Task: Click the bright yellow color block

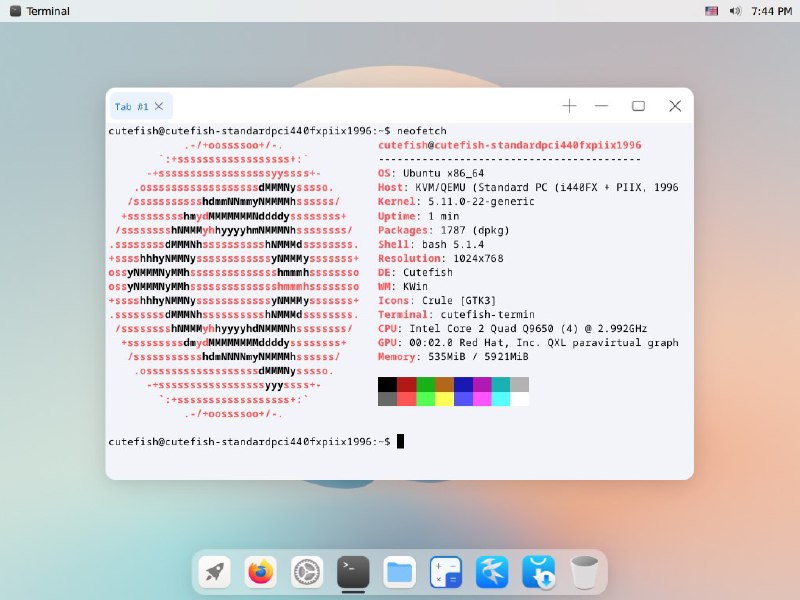Action: (x=444, y=398)
